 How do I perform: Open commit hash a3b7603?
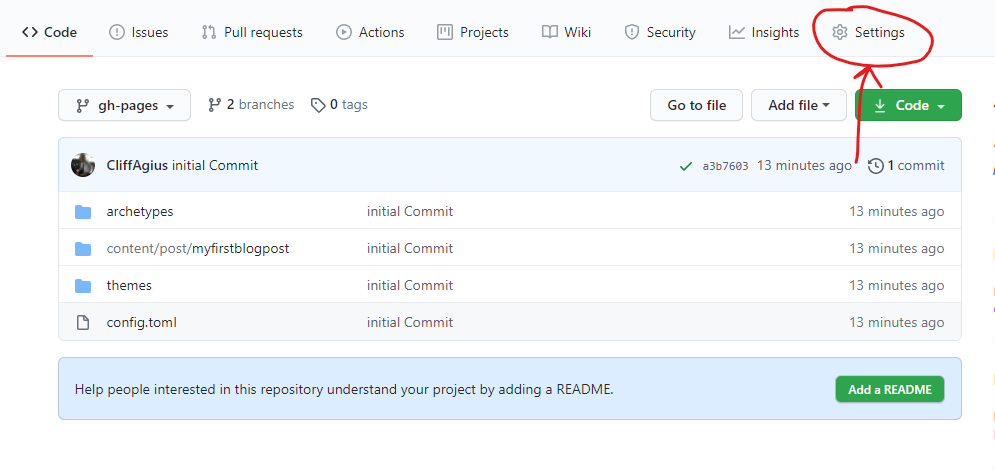725,166
